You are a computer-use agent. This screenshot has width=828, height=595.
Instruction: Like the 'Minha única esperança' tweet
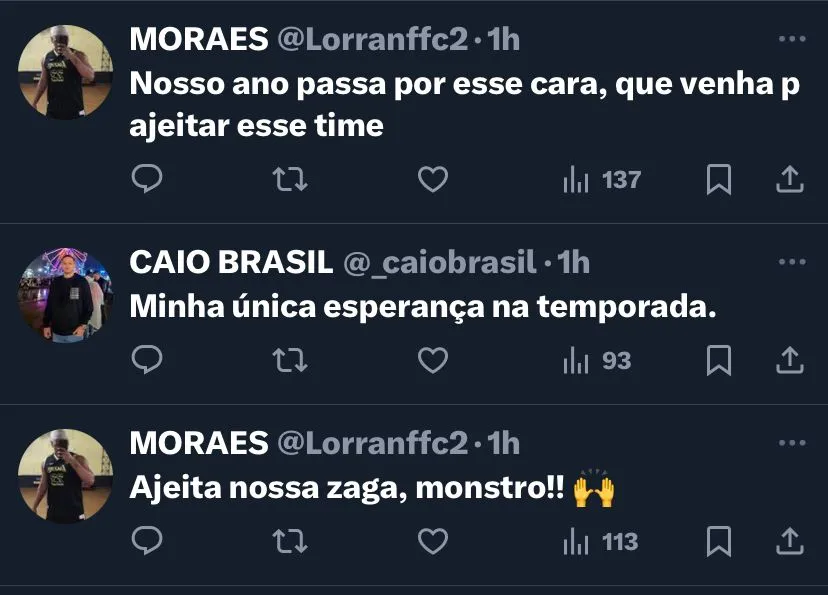pyautogui.click(x=432, y=360)
